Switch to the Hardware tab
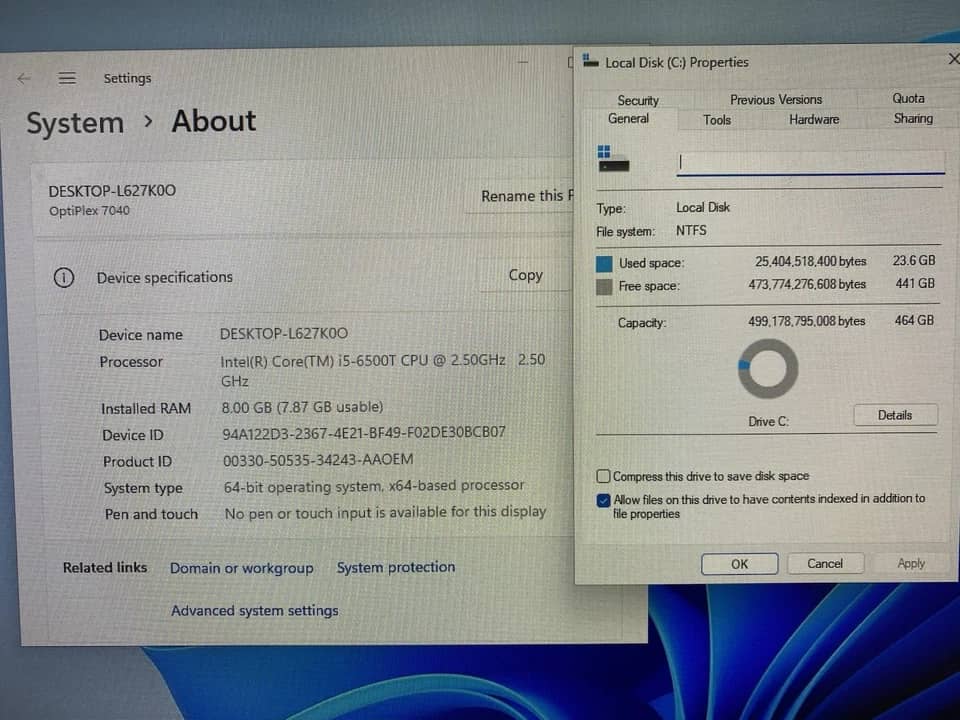 814,119
